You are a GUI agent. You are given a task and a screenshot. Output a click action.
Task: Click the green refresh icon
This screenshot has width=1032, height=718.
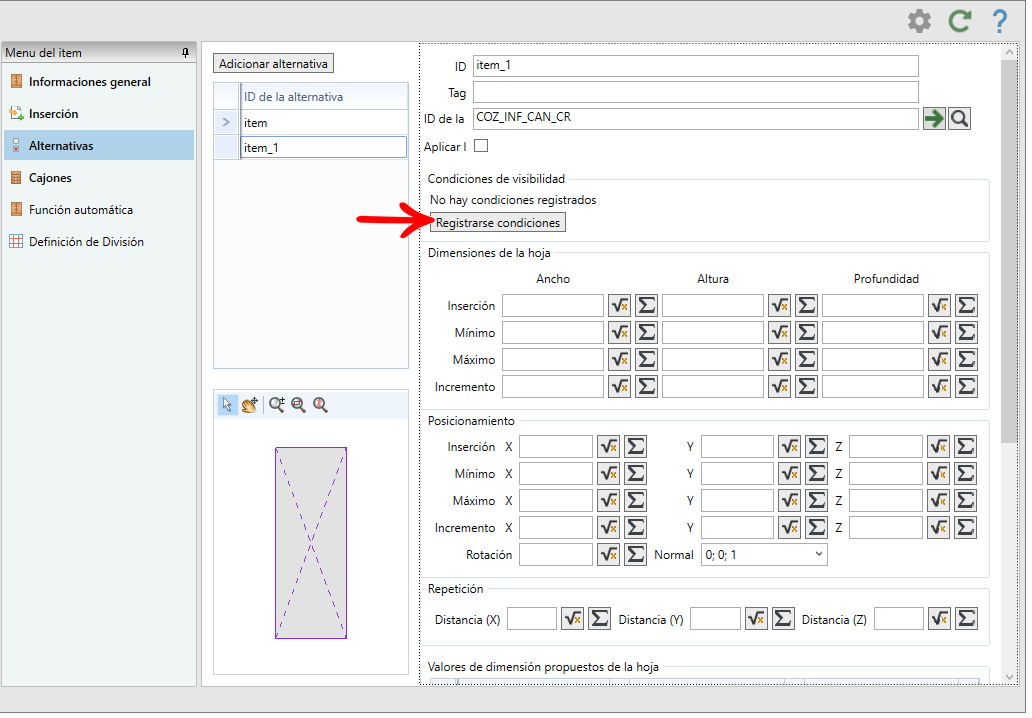pyautogui.click(x=960, y=21)
